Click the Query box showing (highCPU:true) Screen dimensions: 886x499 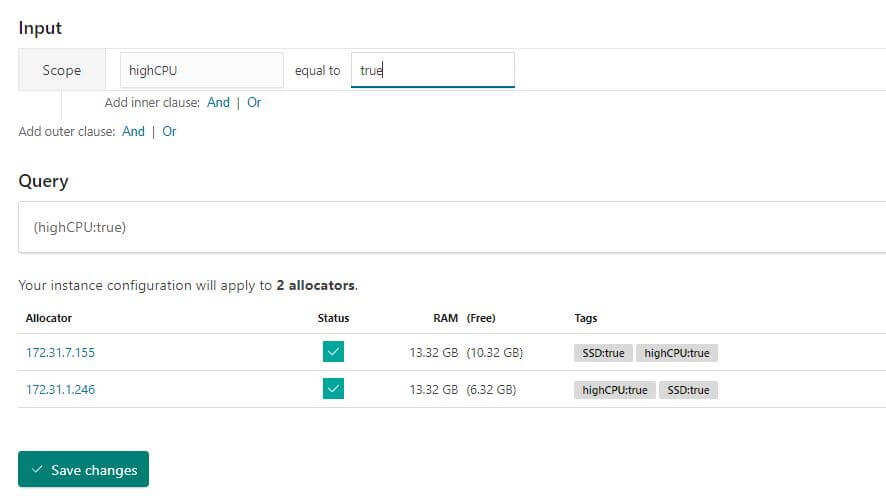pyautogui.click(x=452, y=227)
